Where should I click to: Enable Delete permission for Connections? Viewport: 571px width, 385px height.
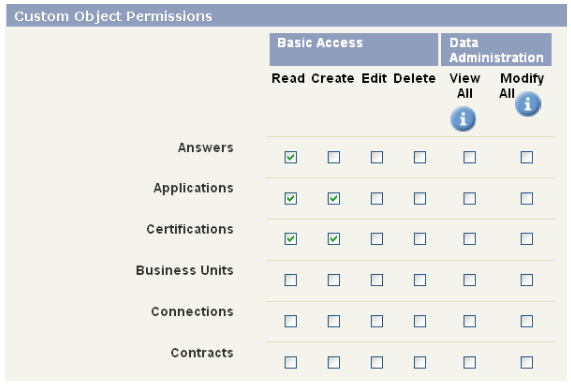420,321
